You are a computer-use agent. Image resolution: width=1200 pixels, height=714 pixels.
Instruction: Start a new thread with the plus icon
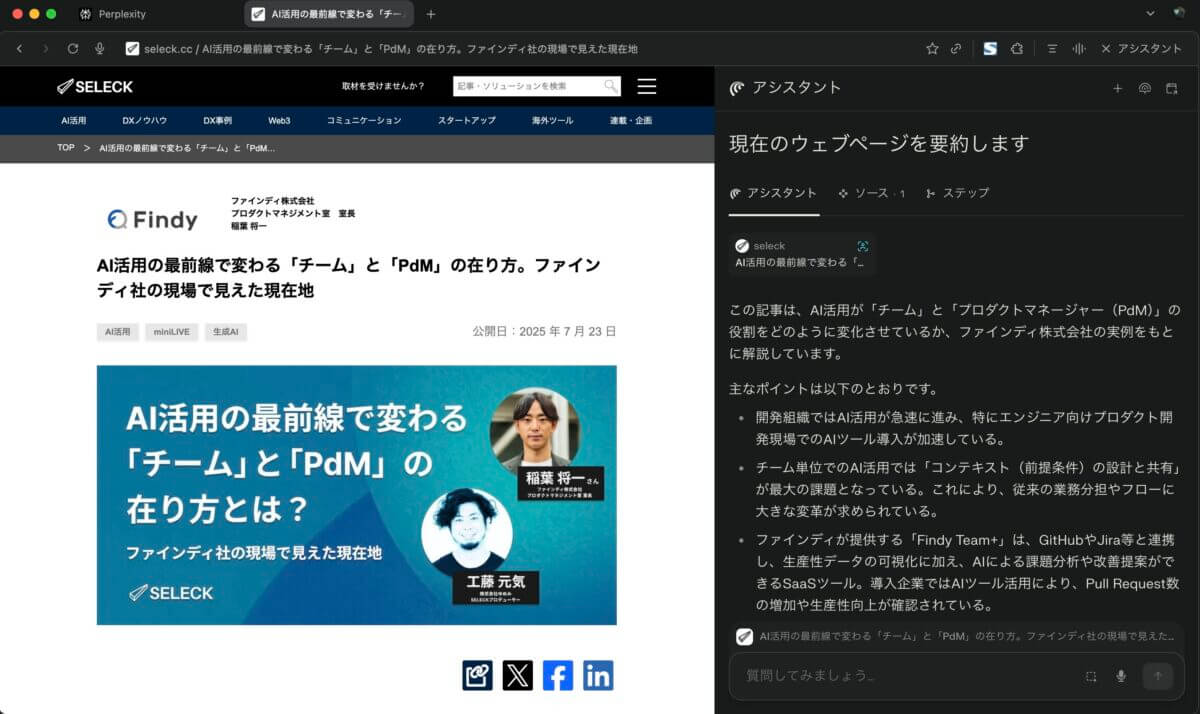[x=1118, y=88]
